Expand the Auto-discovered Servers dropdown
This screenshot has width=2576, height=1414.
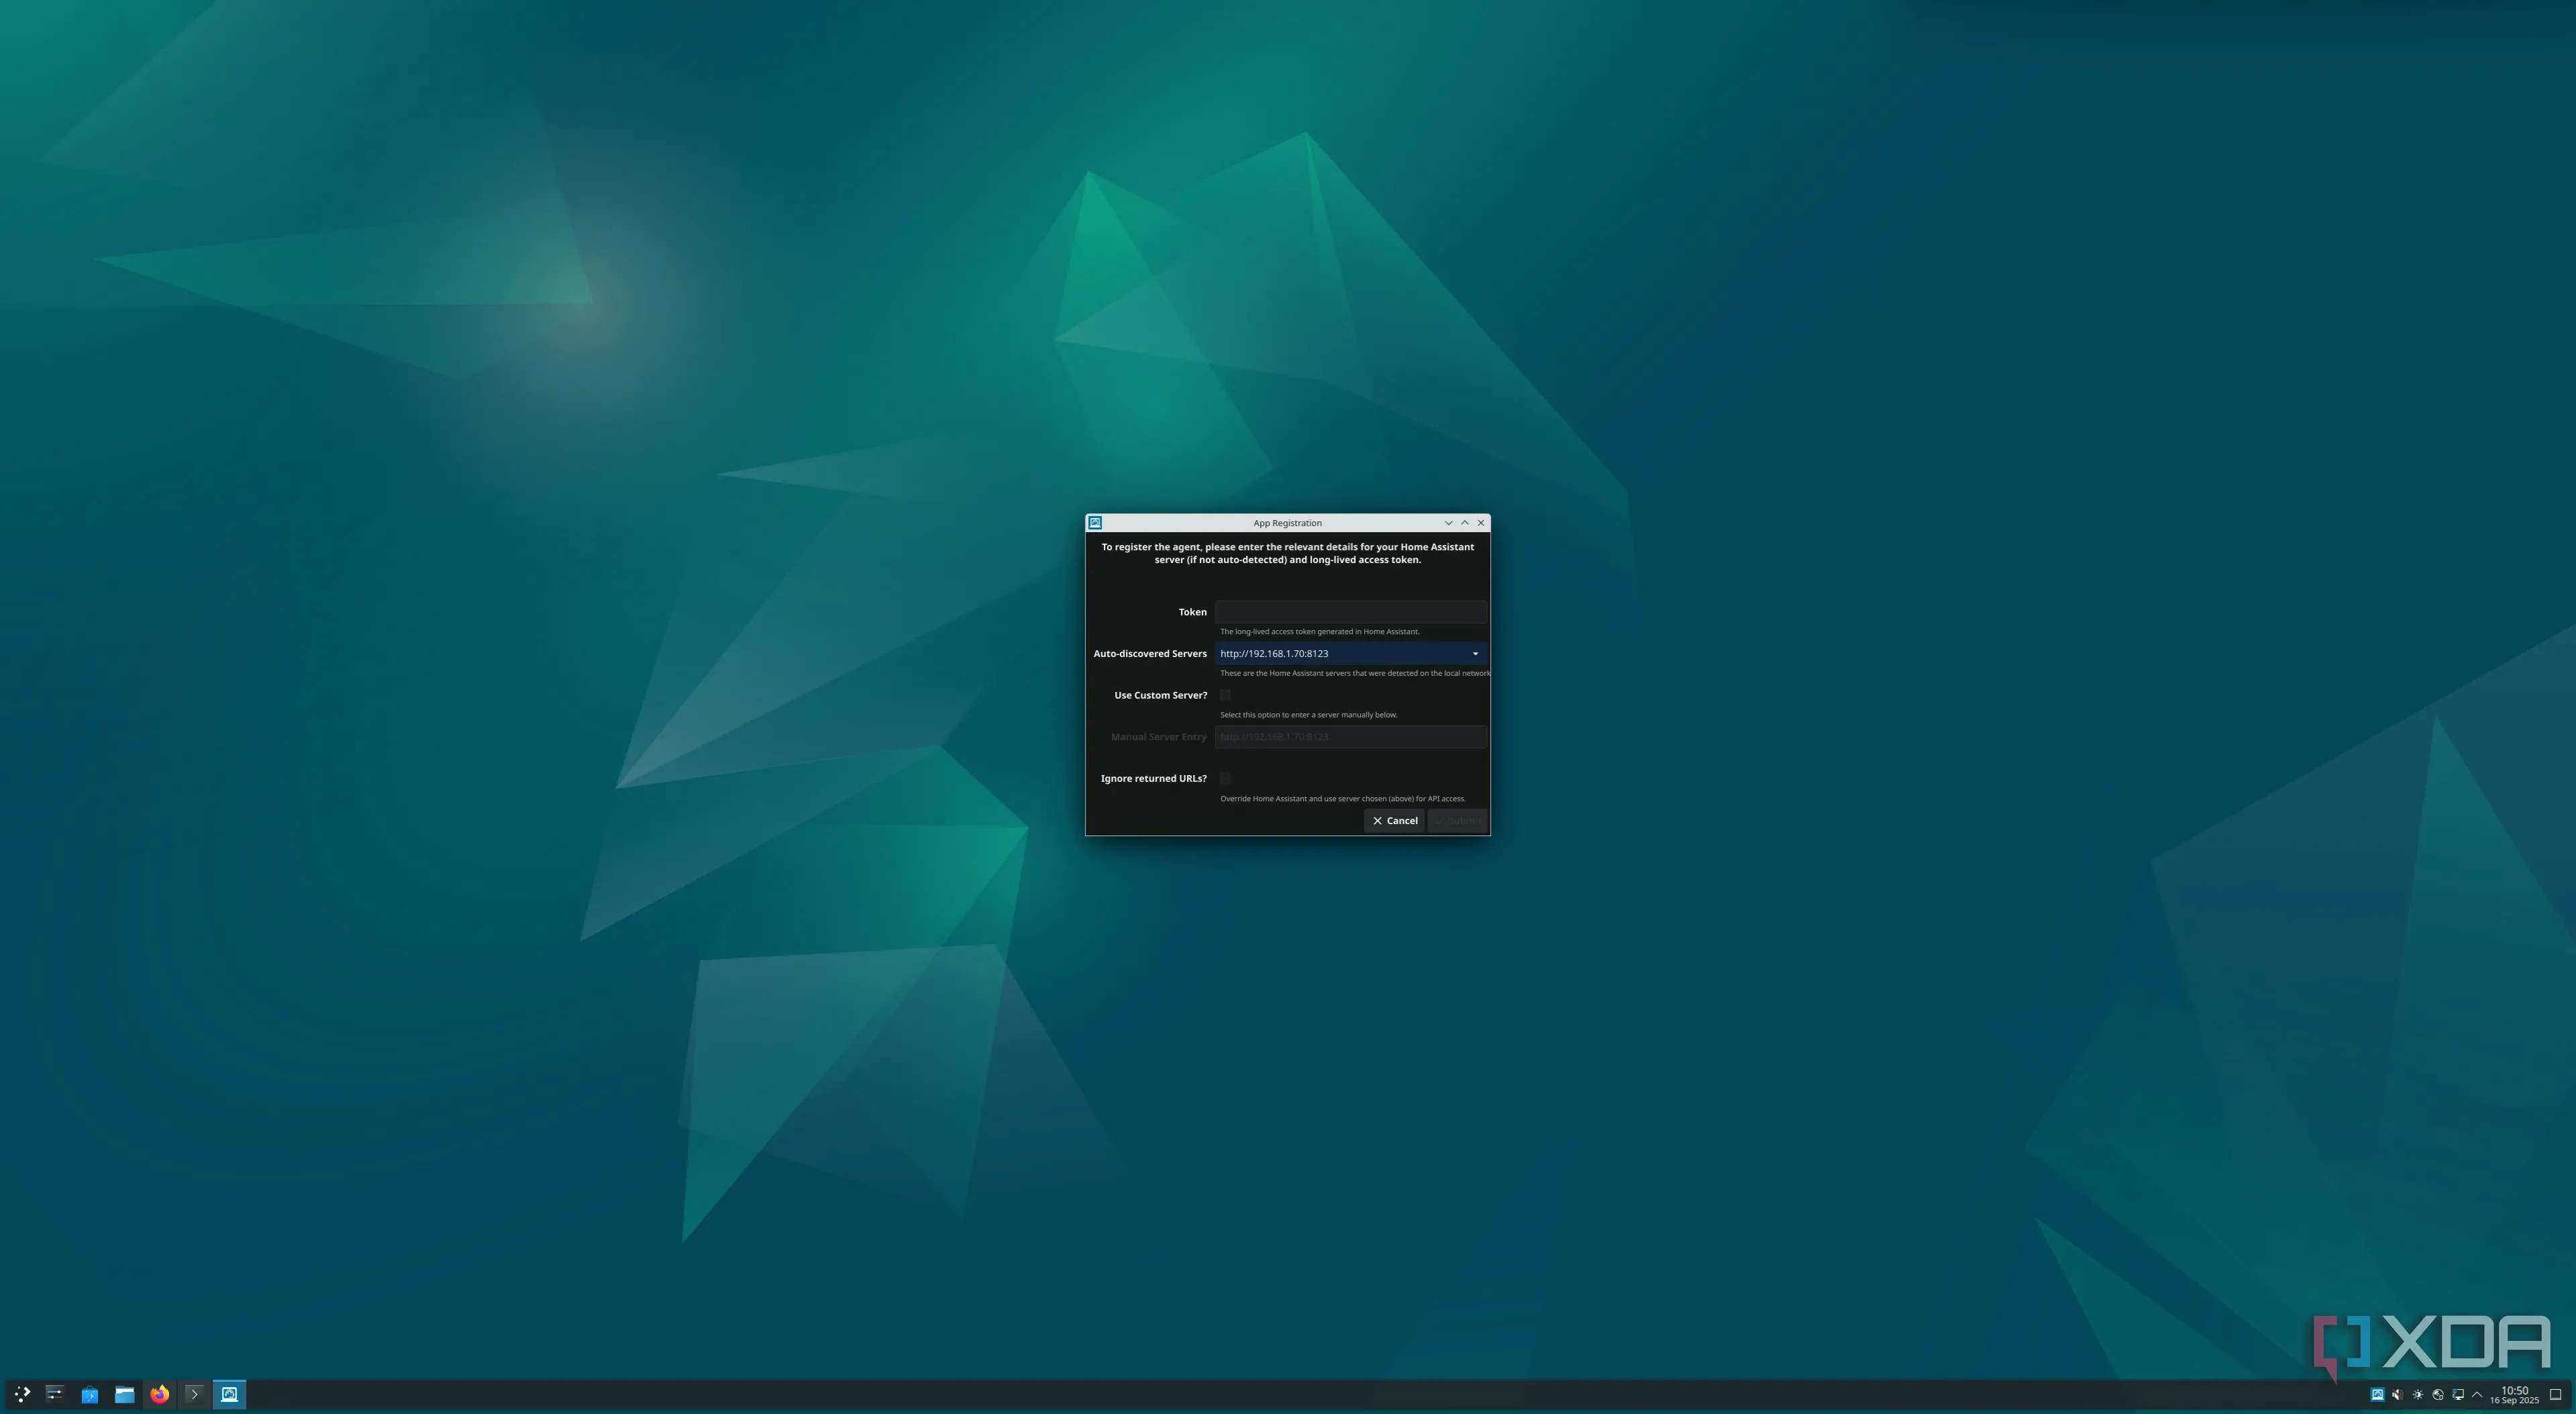point(1475,653)
